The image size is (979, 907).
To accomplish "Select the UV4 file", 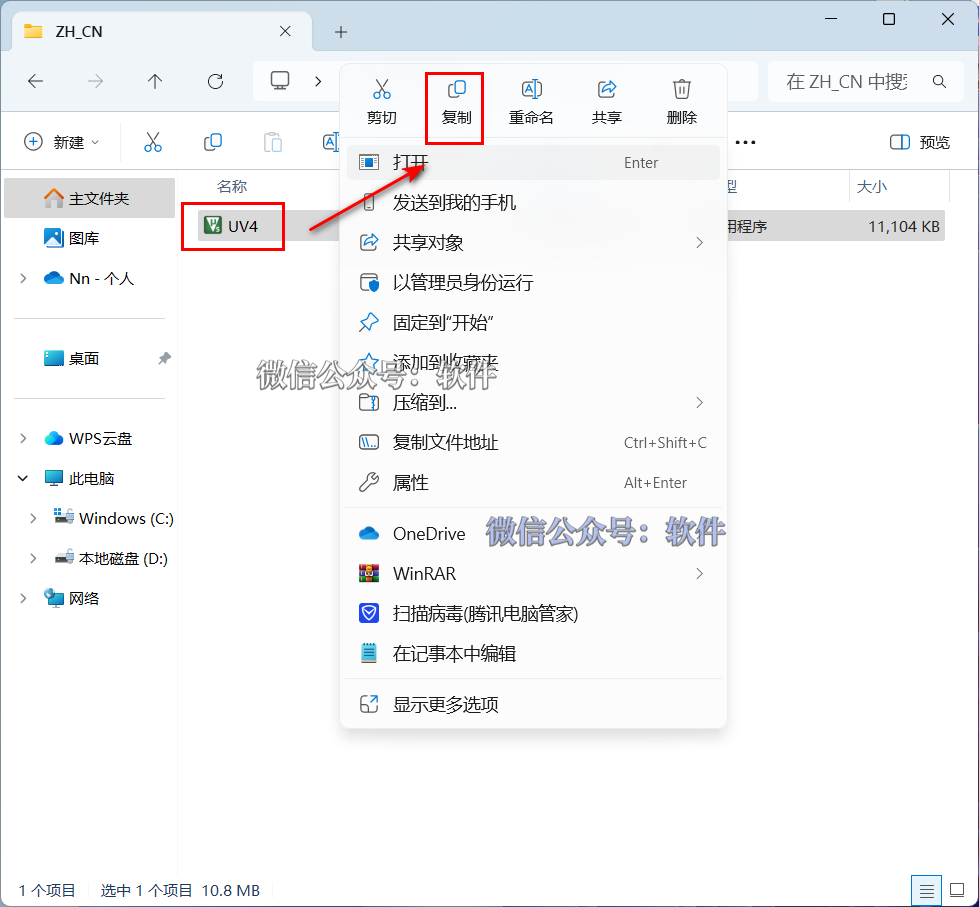I will [x=232, y=226].
